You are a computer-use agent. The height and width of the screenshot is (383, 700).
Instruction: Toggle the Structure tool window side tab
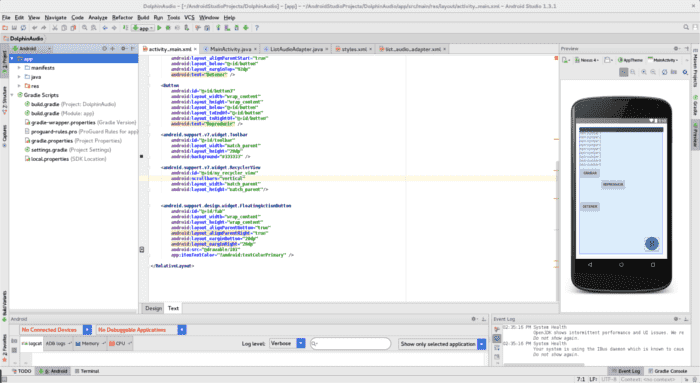pos(4,101)
